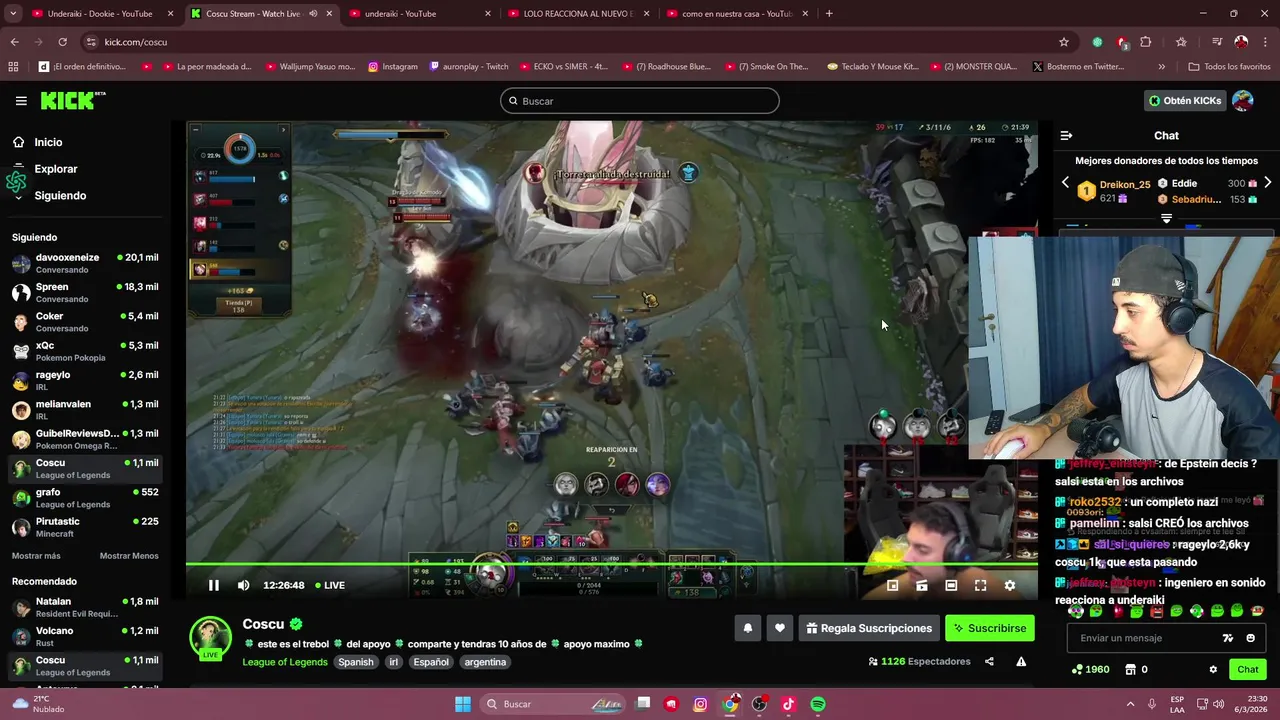Click the 1960 channel points icon

[1090, 669]
